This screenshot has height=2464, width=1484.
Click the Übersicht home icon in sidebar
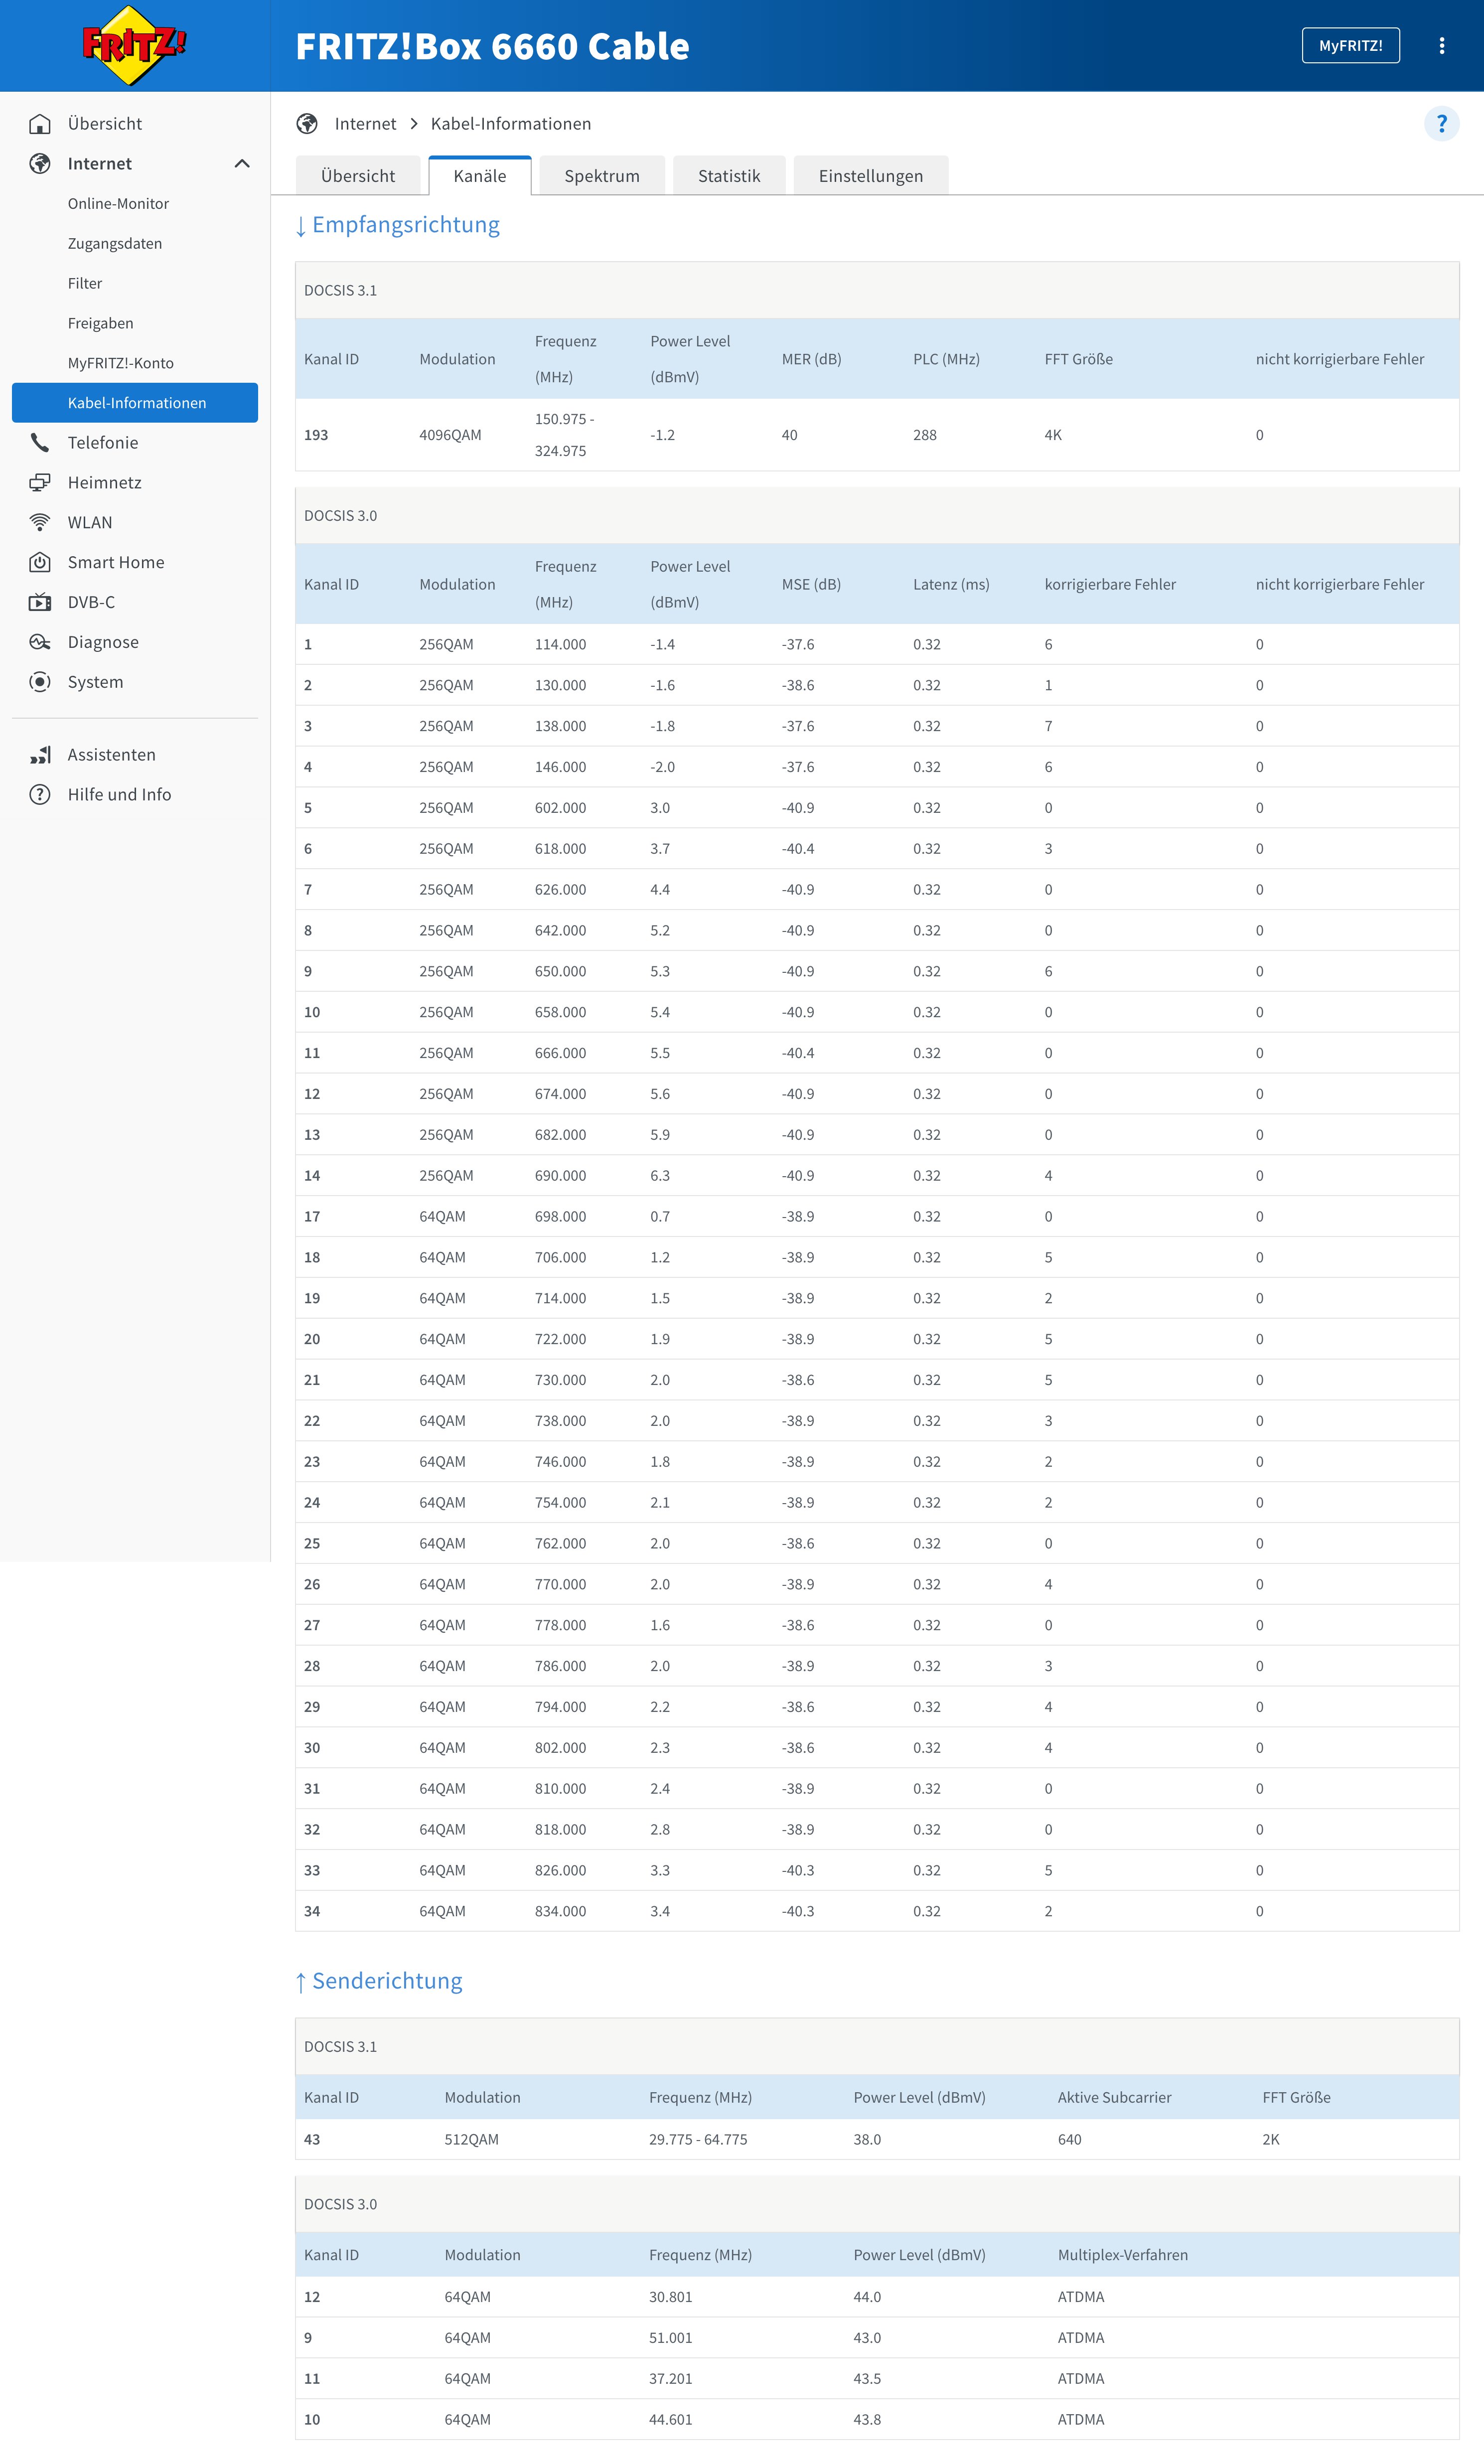[x=40, y=124]
